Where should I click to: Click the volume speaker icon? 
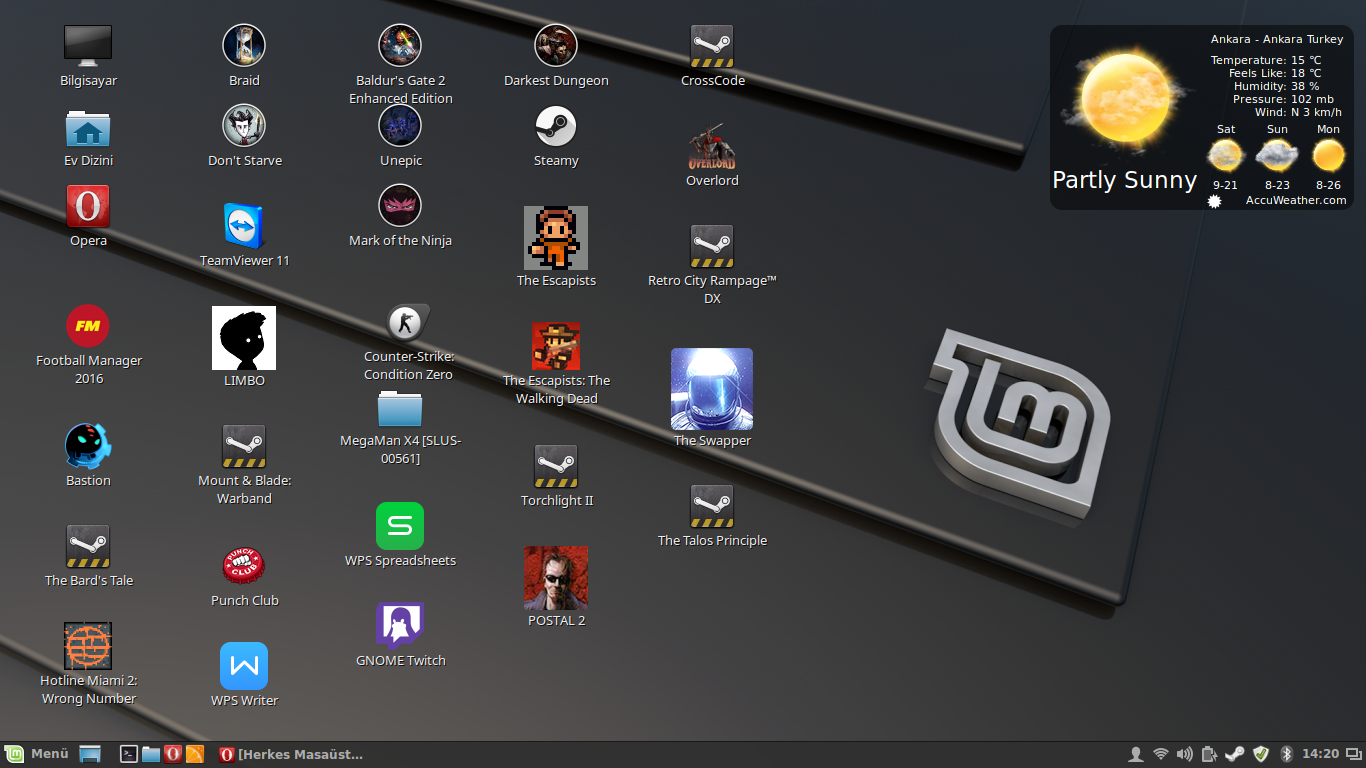1185,754
